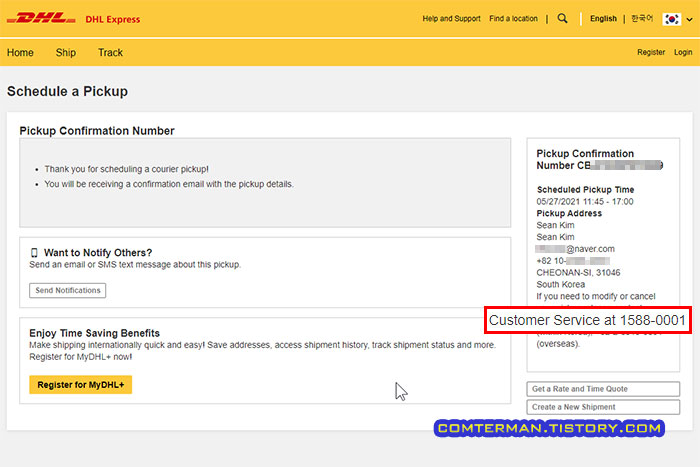Click the confirmation email notice text
The height and width of the screenshot is (467, 700).
(169, 184)
